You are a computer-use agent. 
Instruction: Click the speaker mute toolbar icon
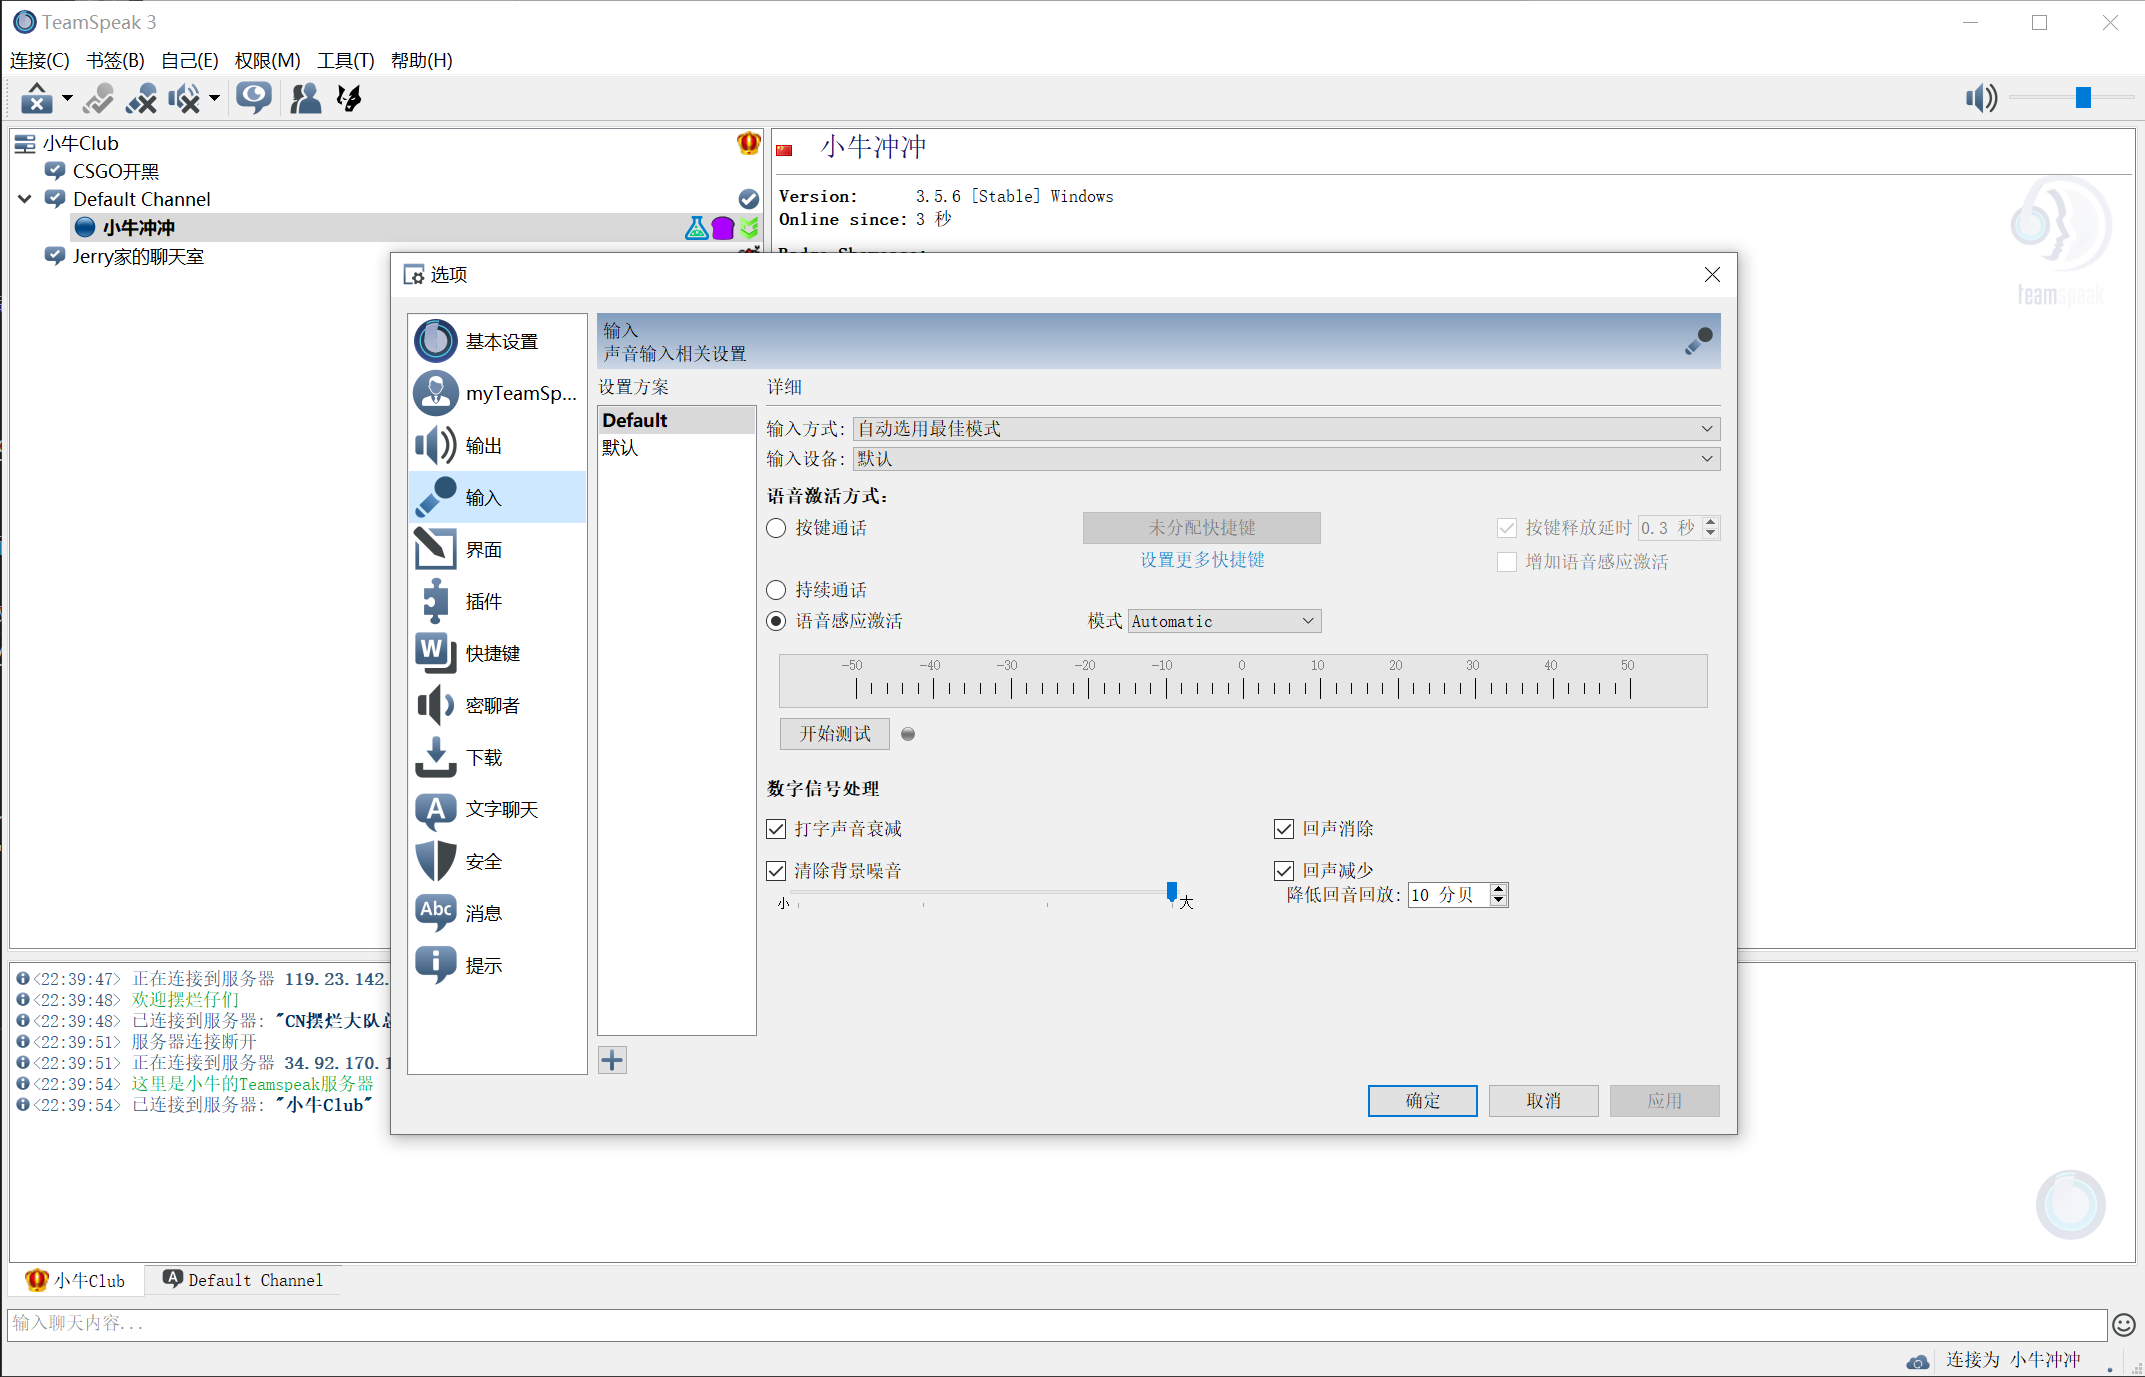[184, 98]
